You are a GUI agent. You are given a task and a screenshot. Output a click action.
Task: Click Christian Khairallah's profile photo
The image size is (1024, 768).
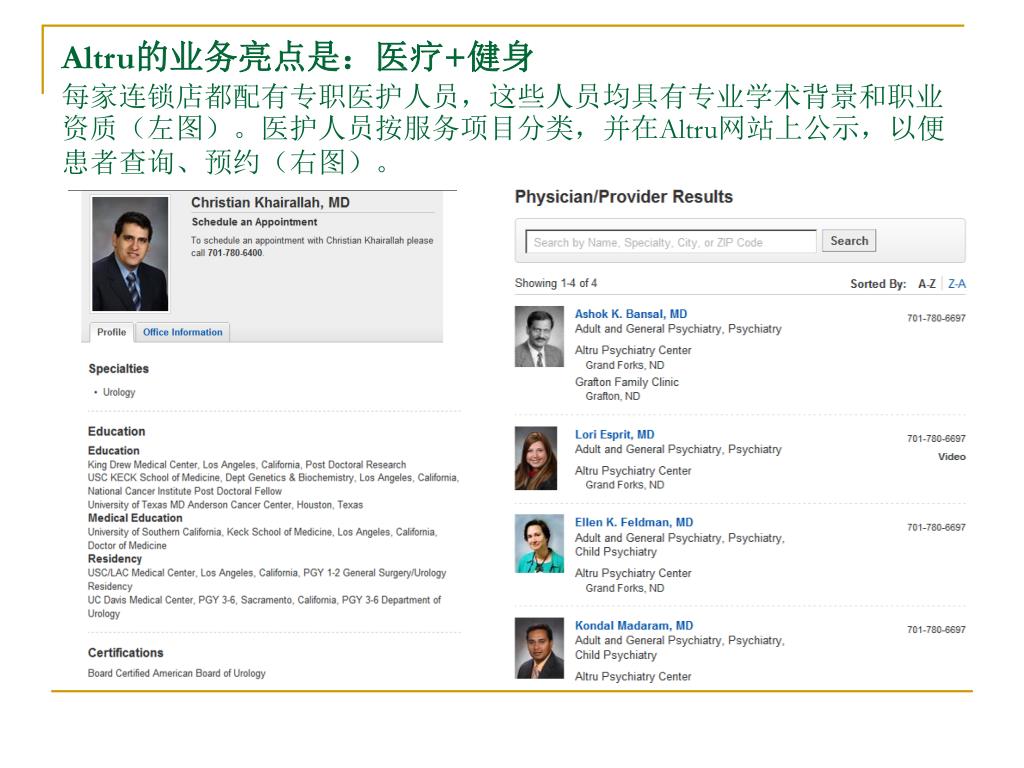pyautogui.click(x=130, y=253)
